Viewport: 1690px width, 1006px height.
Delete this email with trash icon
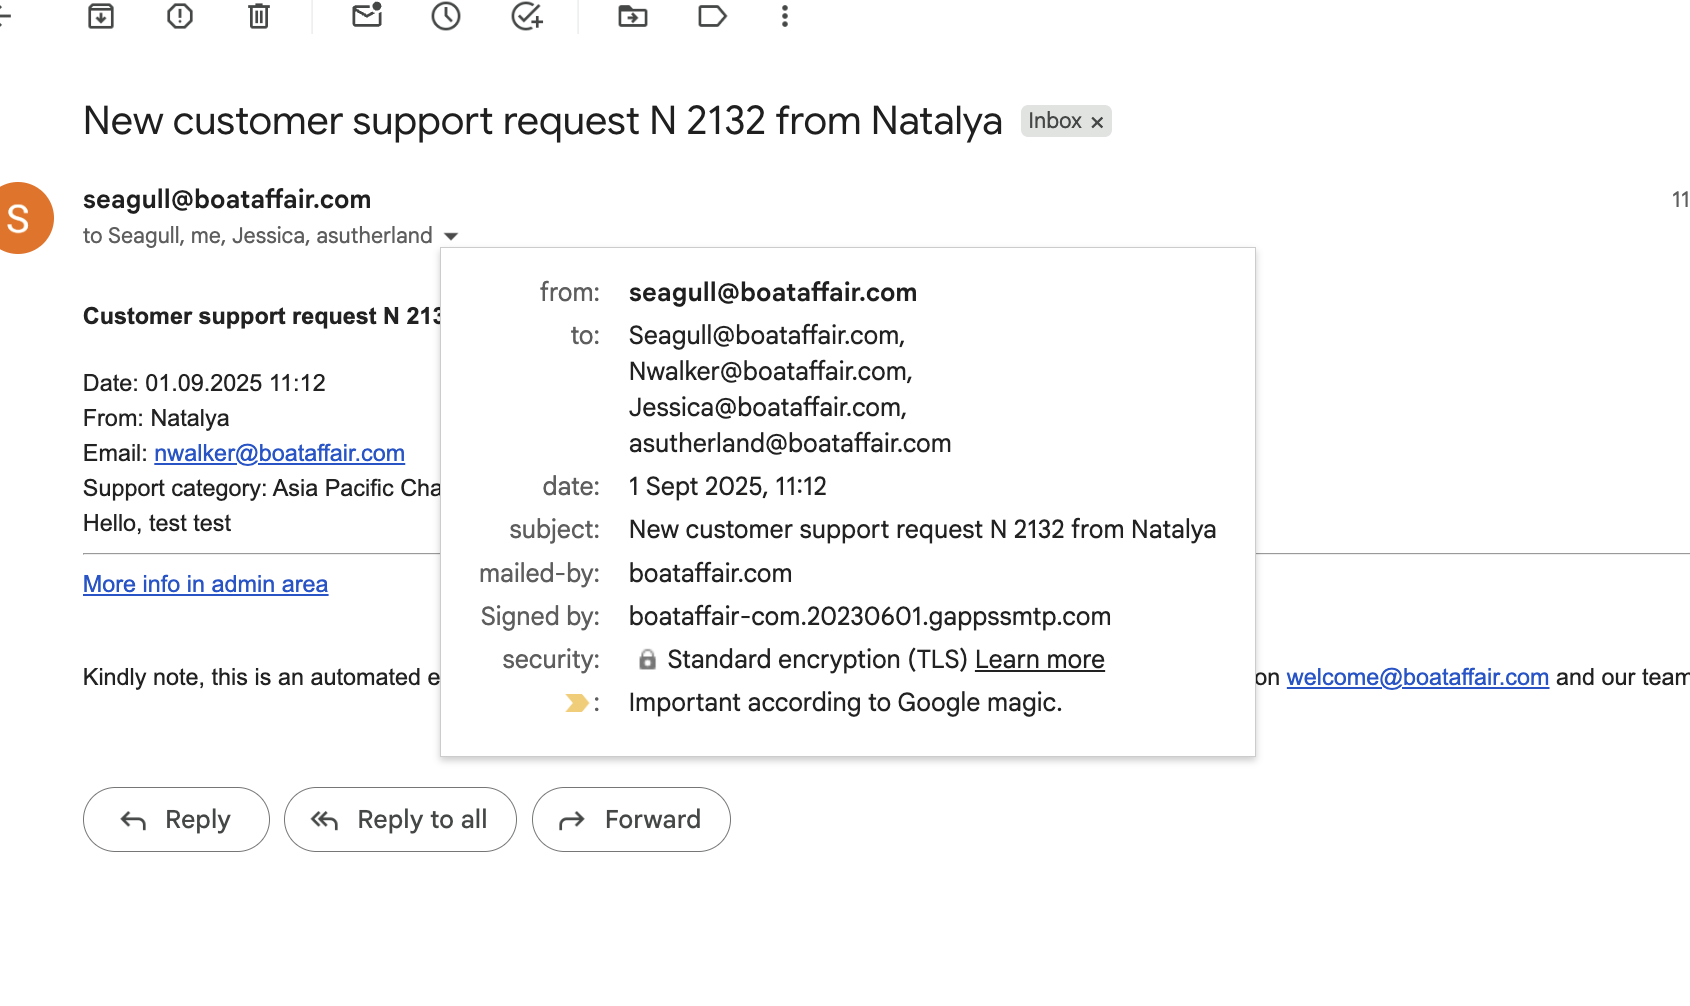click(x=259, y=16)
